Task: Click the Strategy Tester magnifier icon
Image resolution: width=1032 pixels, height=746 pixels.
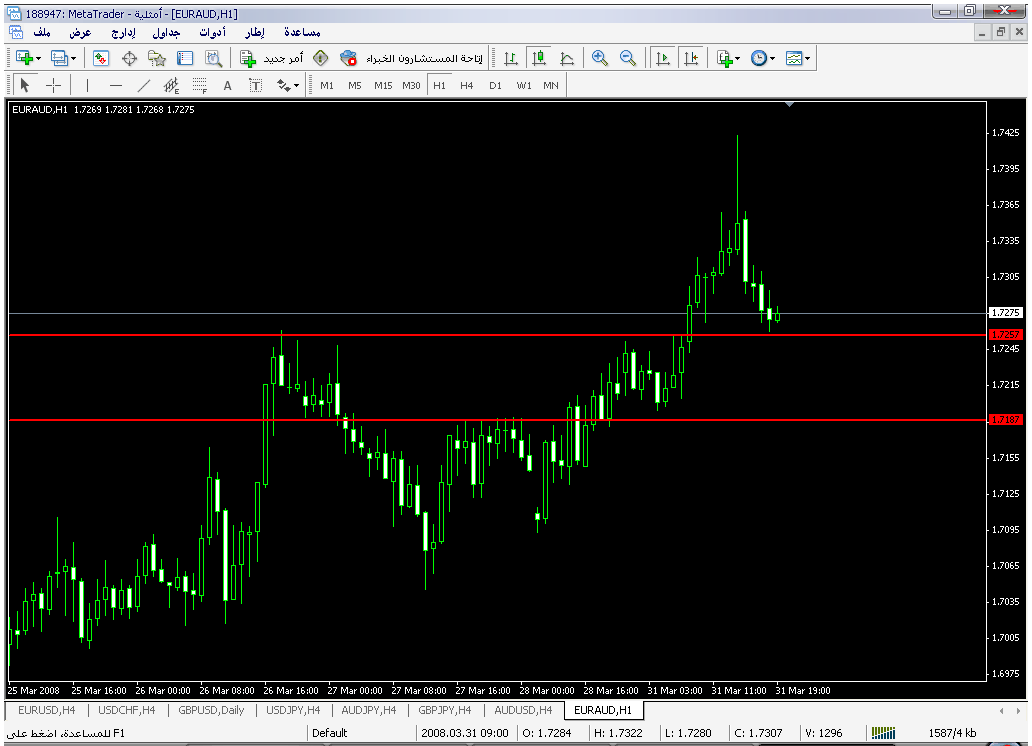Action: click(213, 59)
